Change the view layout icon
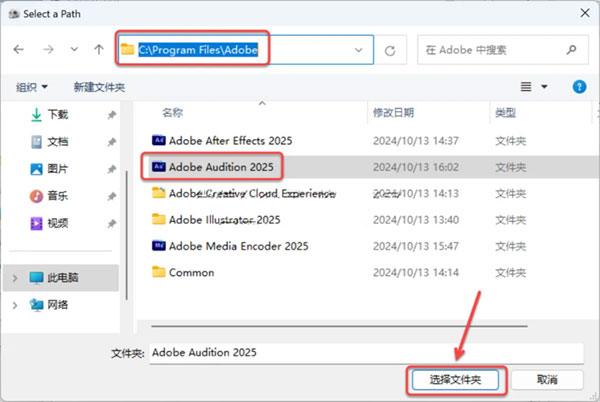600x402 pixels. point(526,87)
